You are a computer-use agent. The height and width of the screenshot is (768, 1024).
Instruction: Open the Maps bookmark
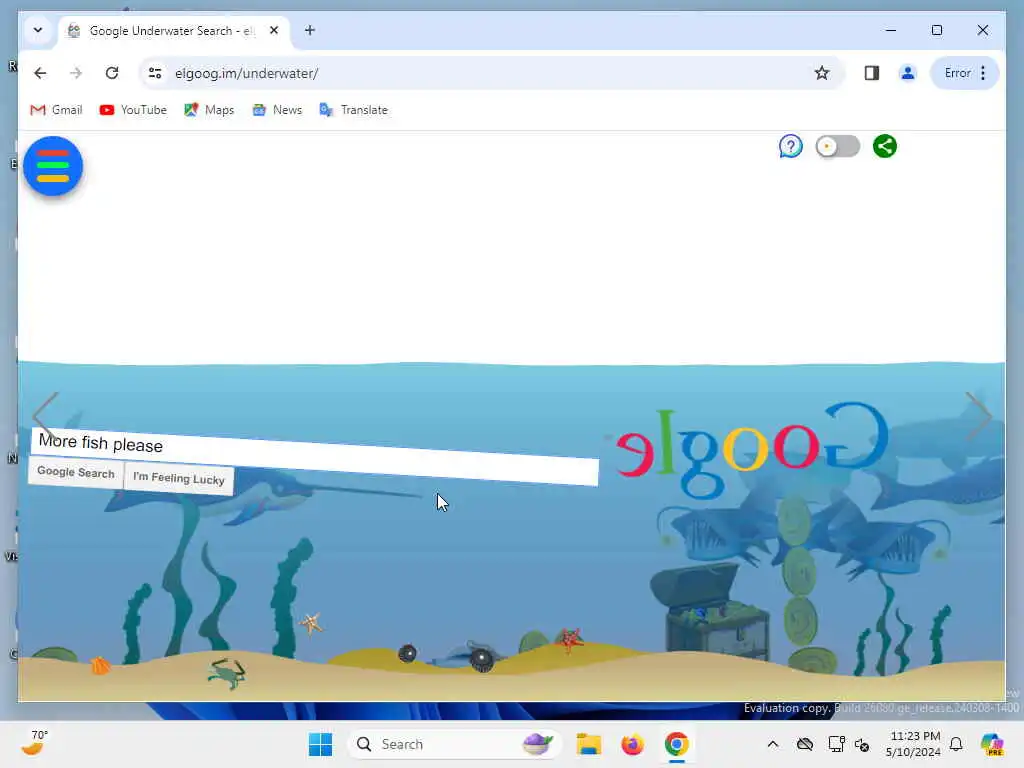click(x=209, y=110)
